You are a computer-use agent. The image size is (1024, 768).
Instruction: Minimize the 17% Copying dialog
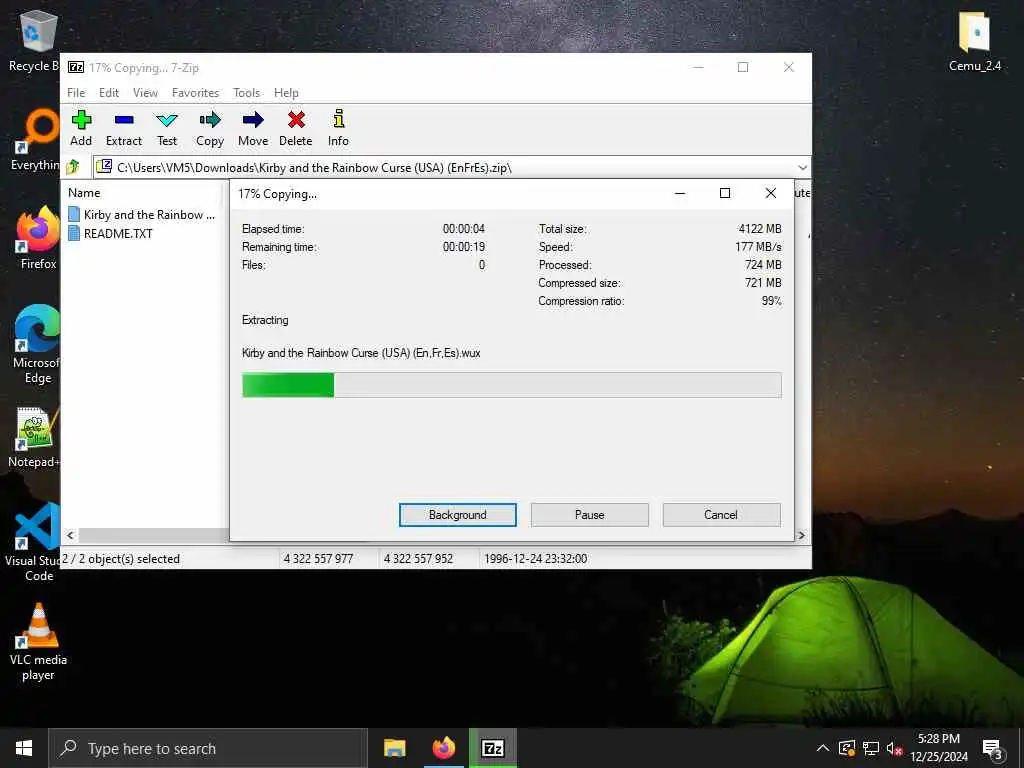[x=679, y=193]
